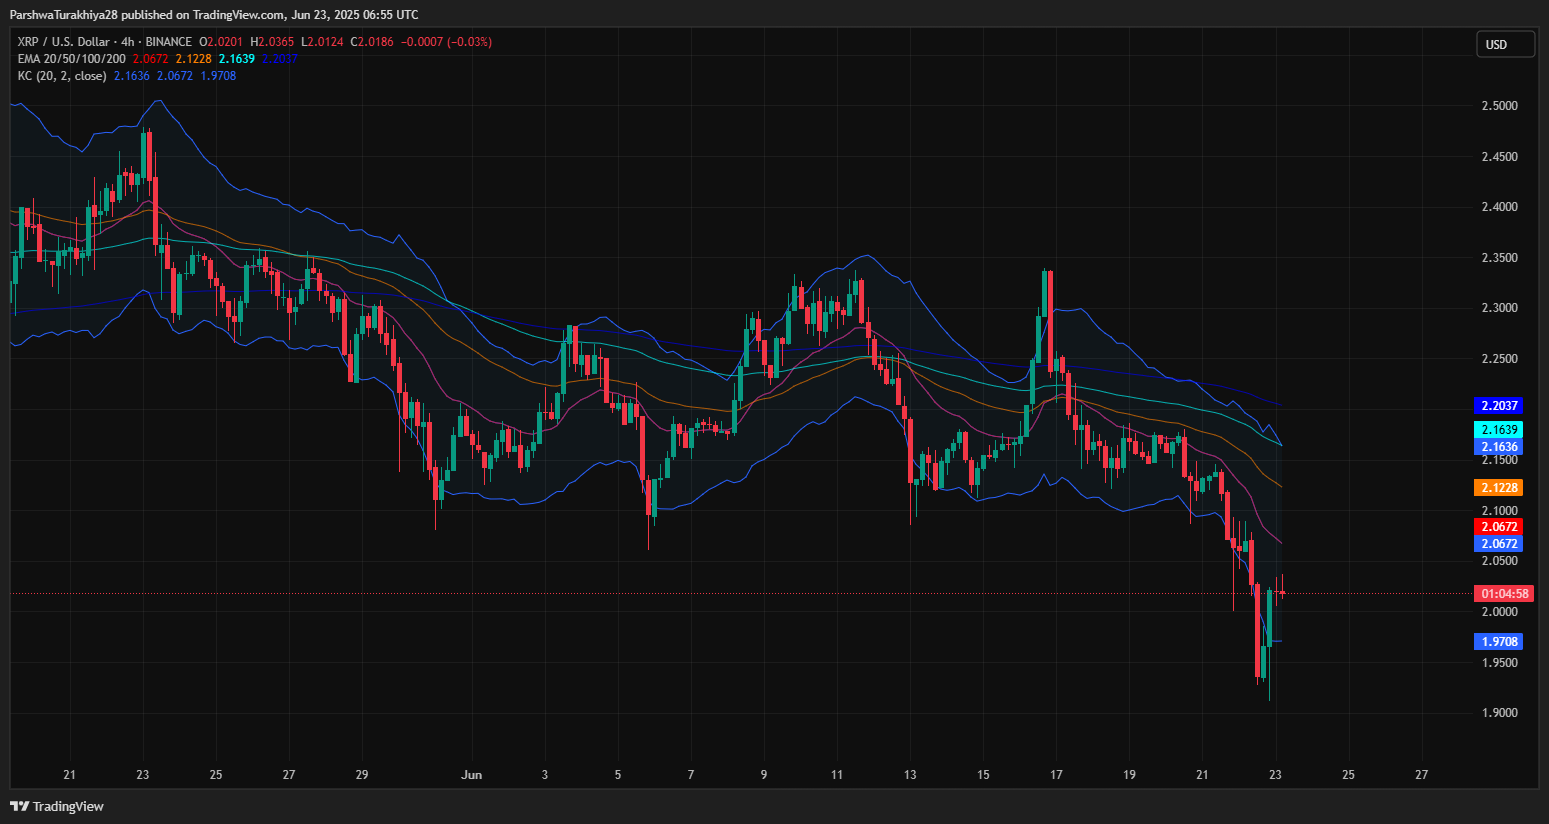Click the 23 date label under latest candle
This screenshot has height=824, width=1549.
click(1275, 775)
